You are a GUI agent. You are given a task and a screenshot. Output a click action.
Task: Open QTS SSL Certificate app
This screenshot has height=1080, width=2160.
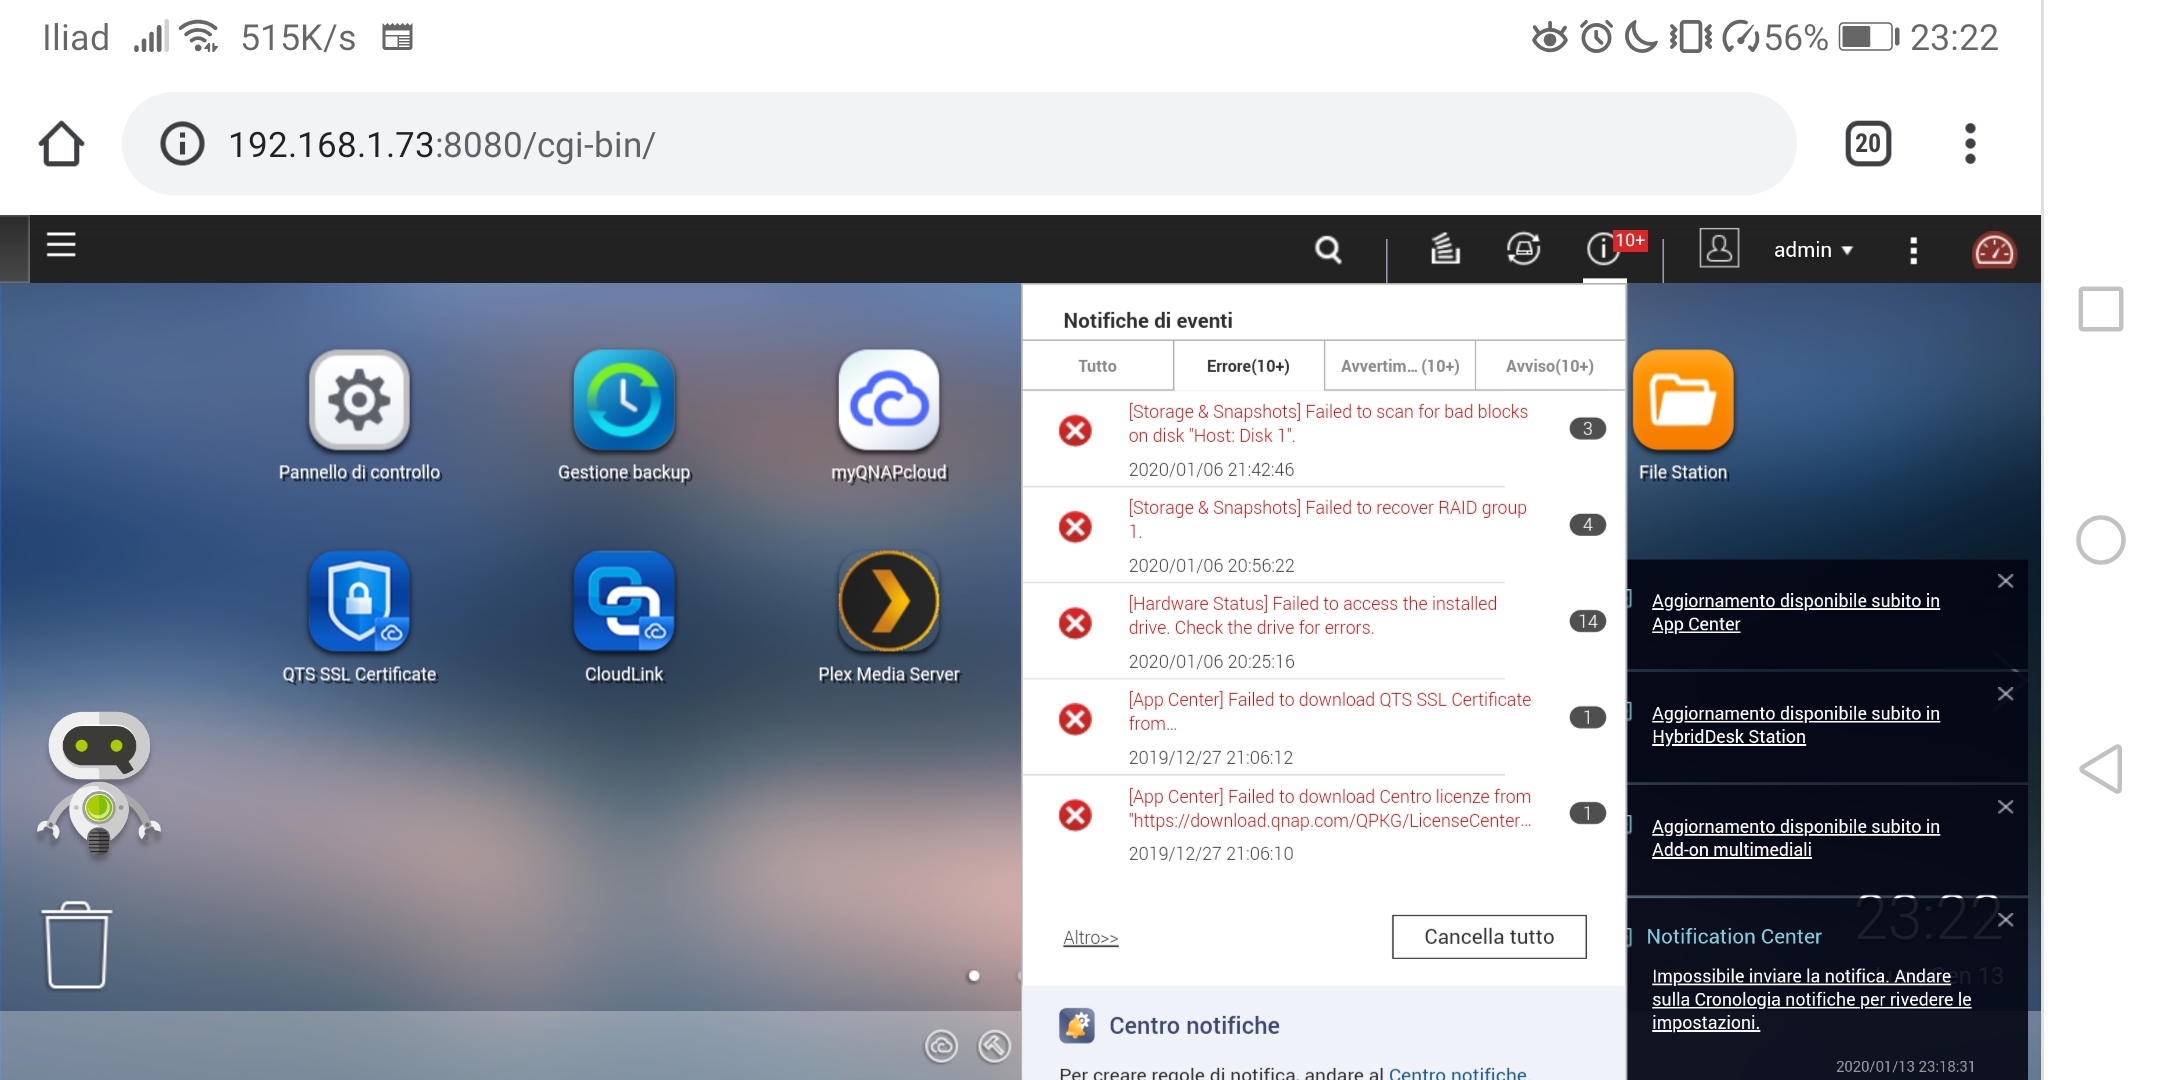click(x=359, y=602)
